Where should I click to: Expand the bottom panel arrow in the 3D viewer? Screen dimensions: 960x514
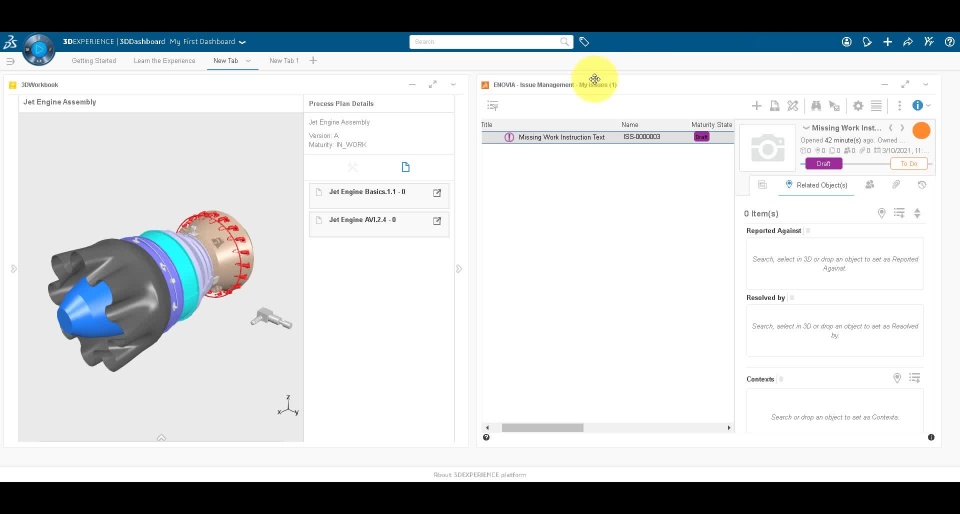click(161, 438)
